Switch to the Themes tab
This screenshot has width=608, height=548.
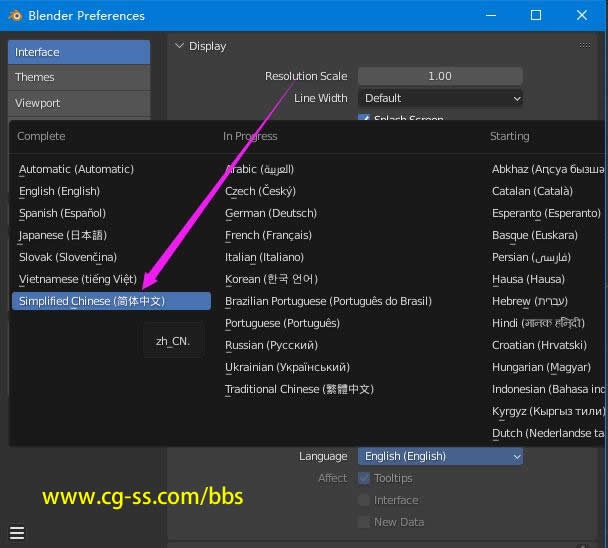tap(78, 77)
